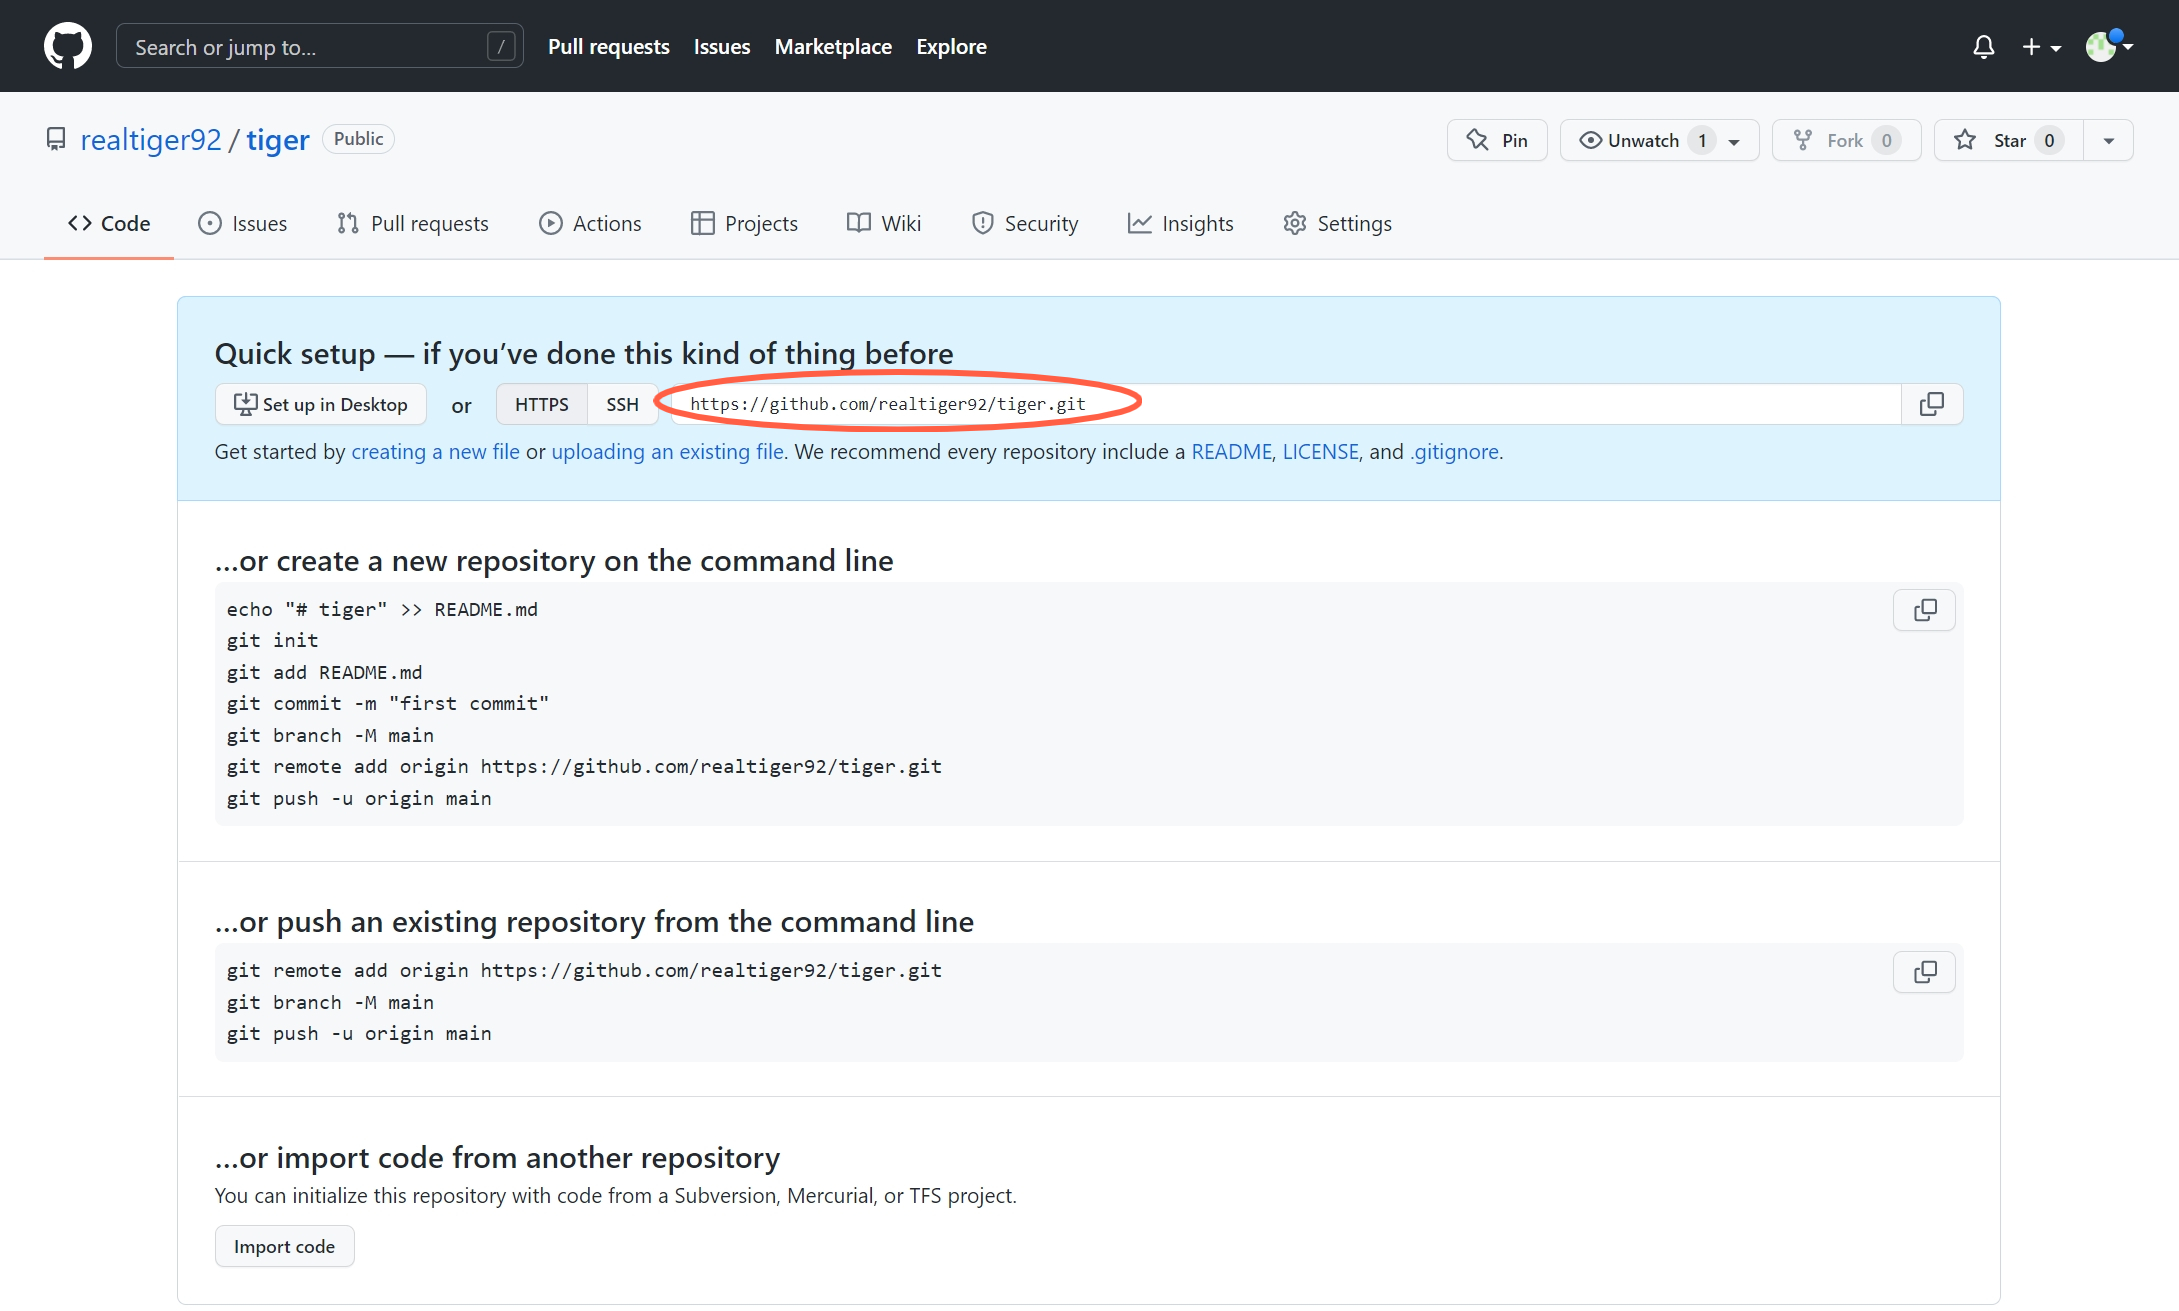Copy the new repository commands
The image size is (2179, 1311).
click(1924, 610)
